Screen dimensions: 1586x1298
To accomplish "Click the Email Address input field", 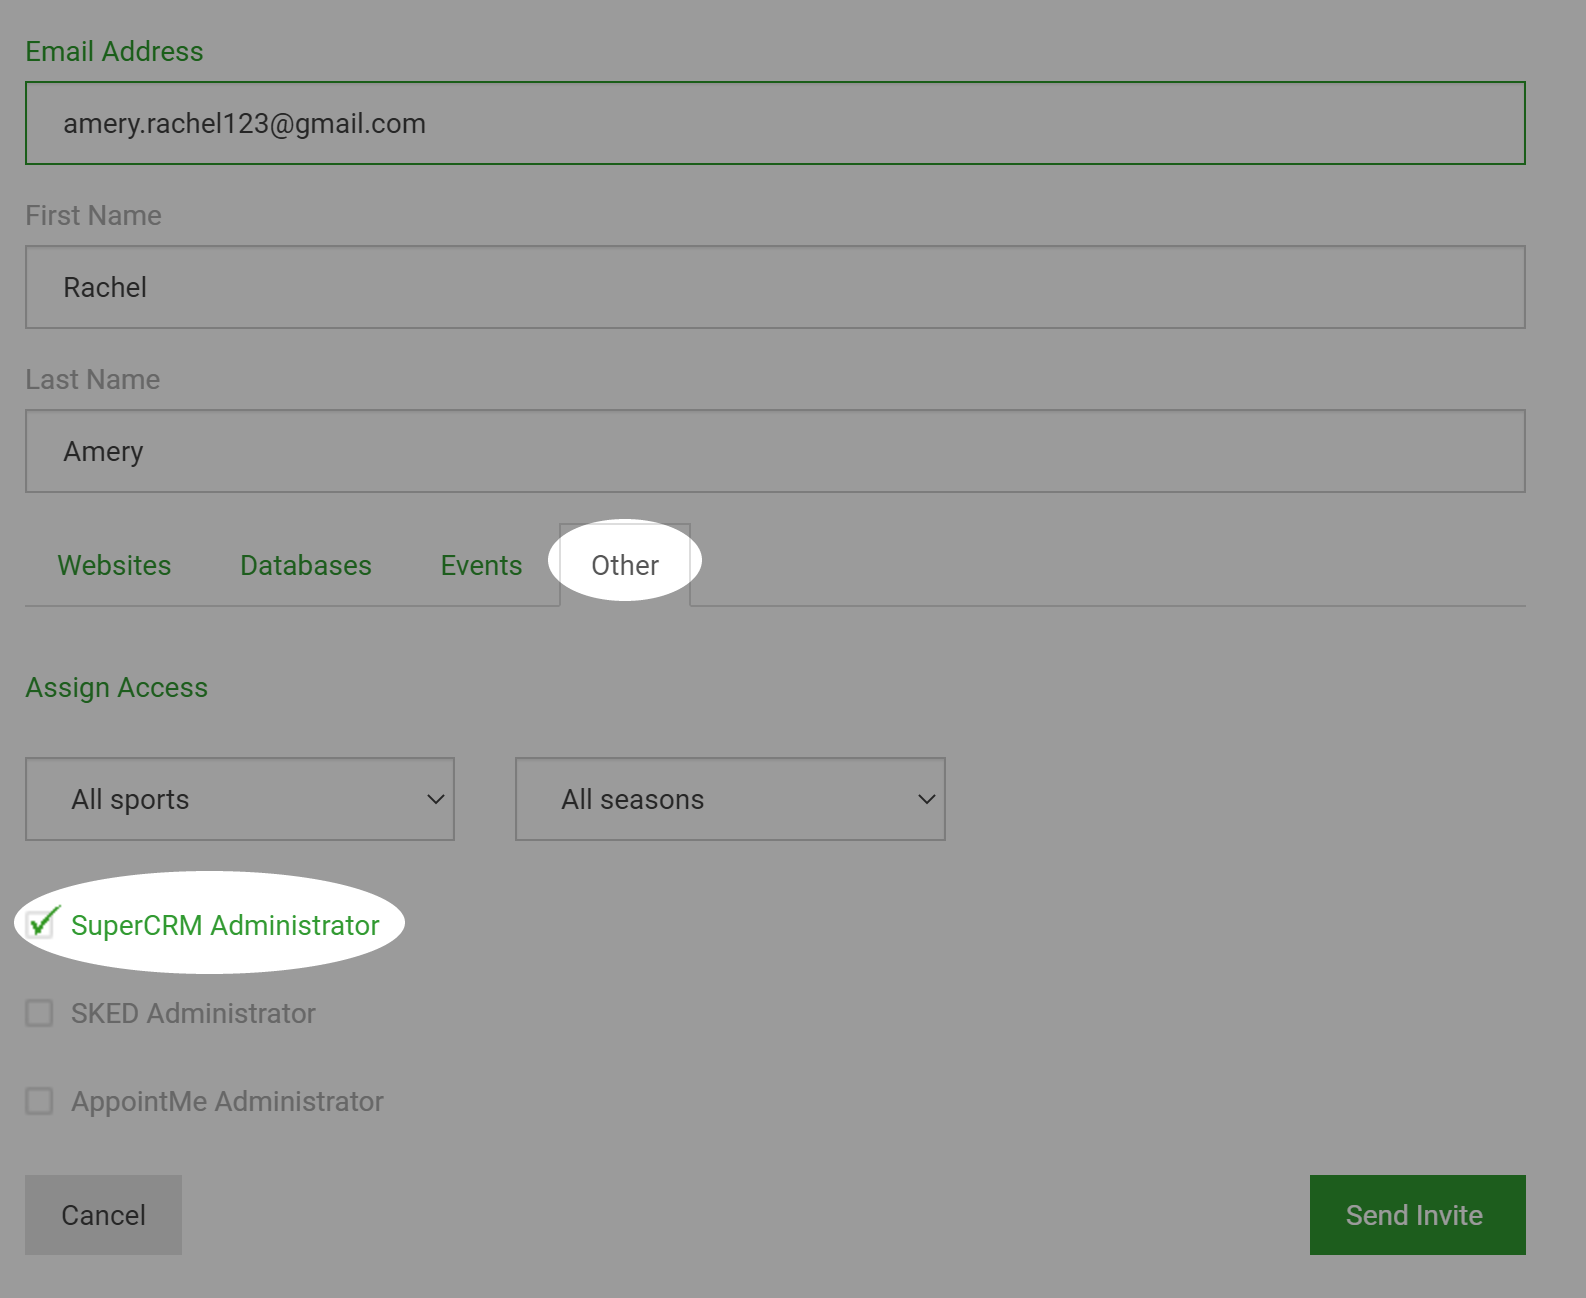I will click(775, 123).
